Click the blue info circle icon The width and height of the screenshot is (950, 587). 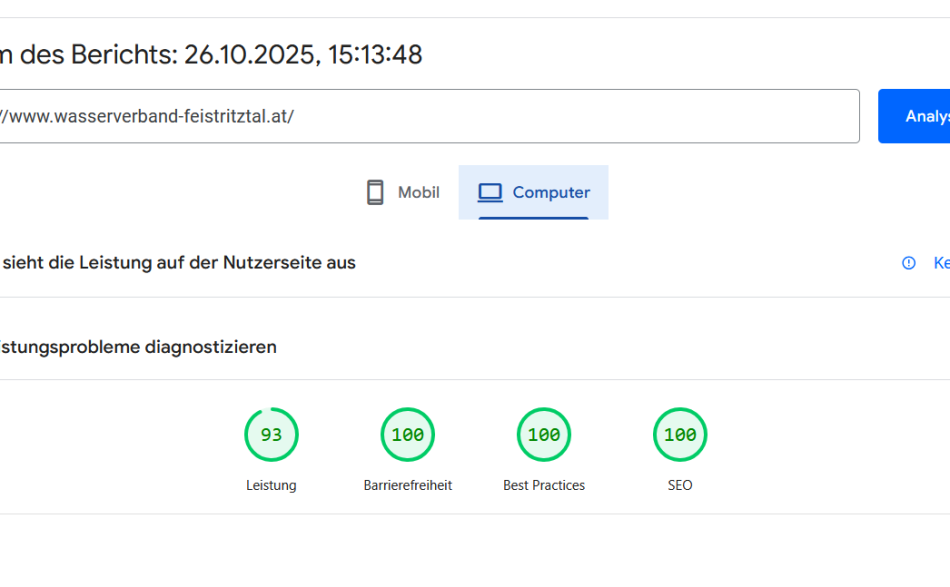[x=907, y=262]
